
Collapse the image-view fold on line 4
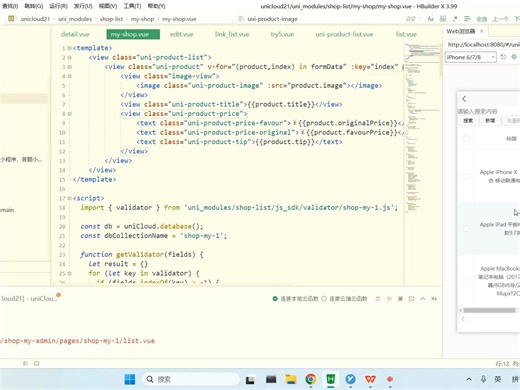pyautogui.click(x=69, y=76)
